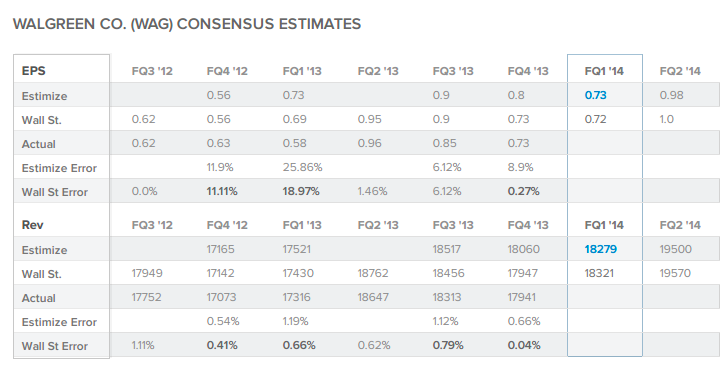The height and width of the screenshot is (372, 724).
Task: Select the Estimize Error revenue row label
Action: coord(59,322)
